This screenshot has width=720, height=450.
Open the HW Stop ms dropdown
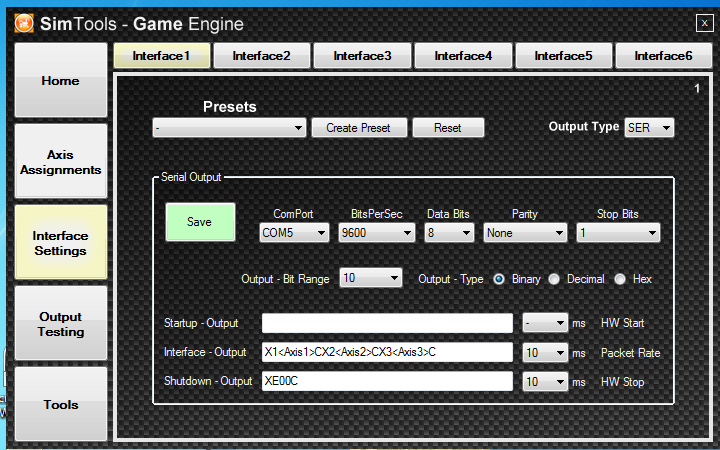point(545,382)
